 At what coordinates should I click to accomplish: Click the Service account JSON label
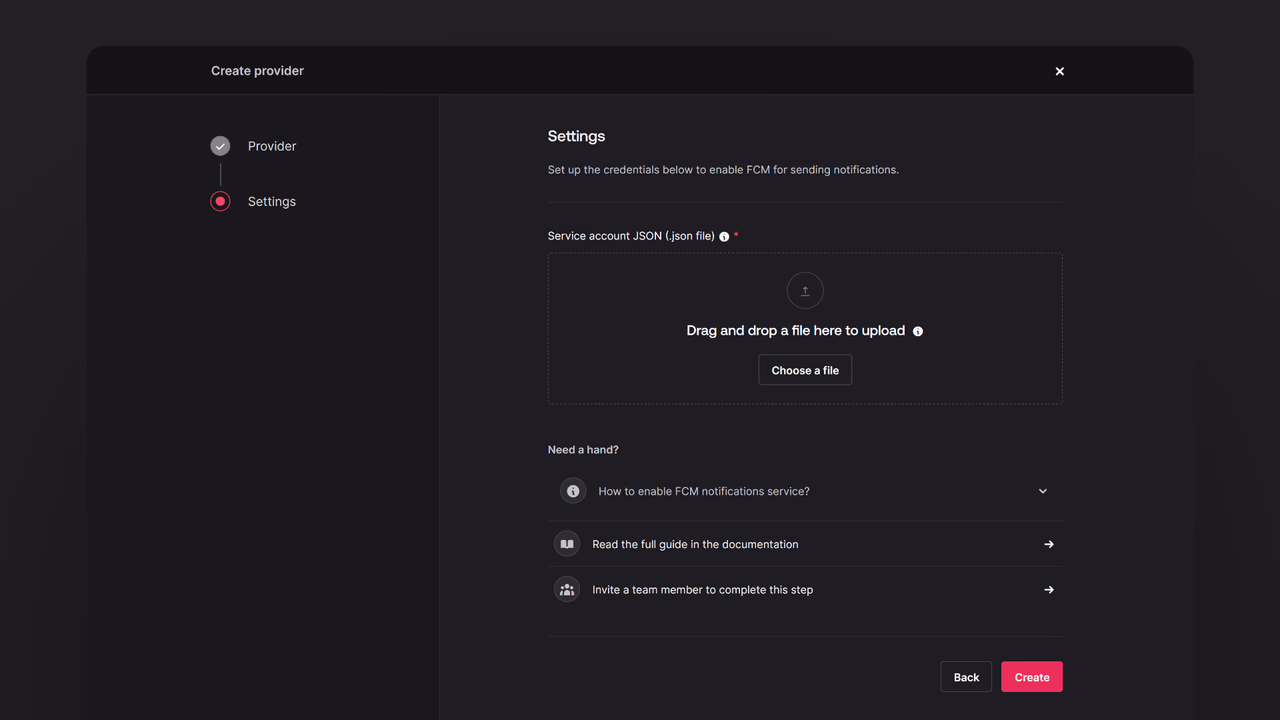click(631, 236)
